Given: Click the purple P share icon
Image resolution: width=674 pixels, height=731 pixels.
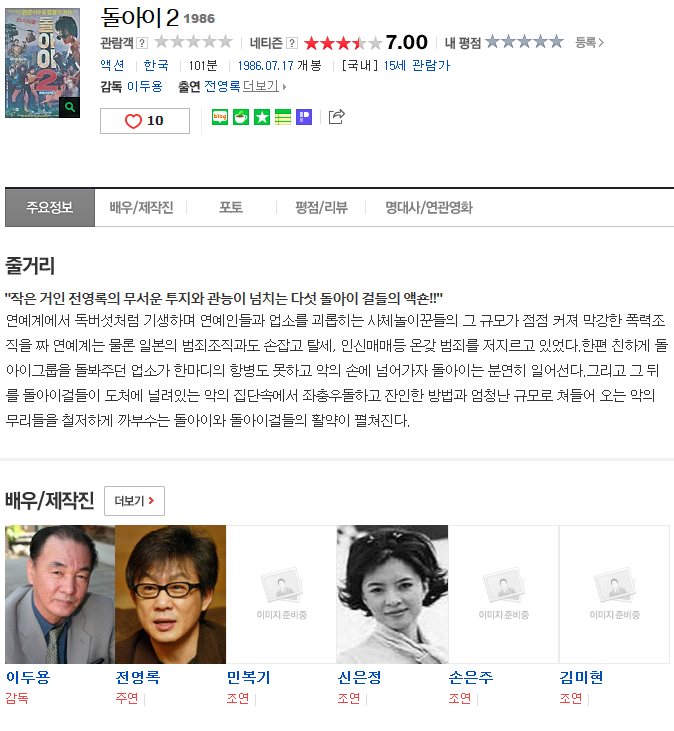Looking at the screenshot, I should [304, 117].
